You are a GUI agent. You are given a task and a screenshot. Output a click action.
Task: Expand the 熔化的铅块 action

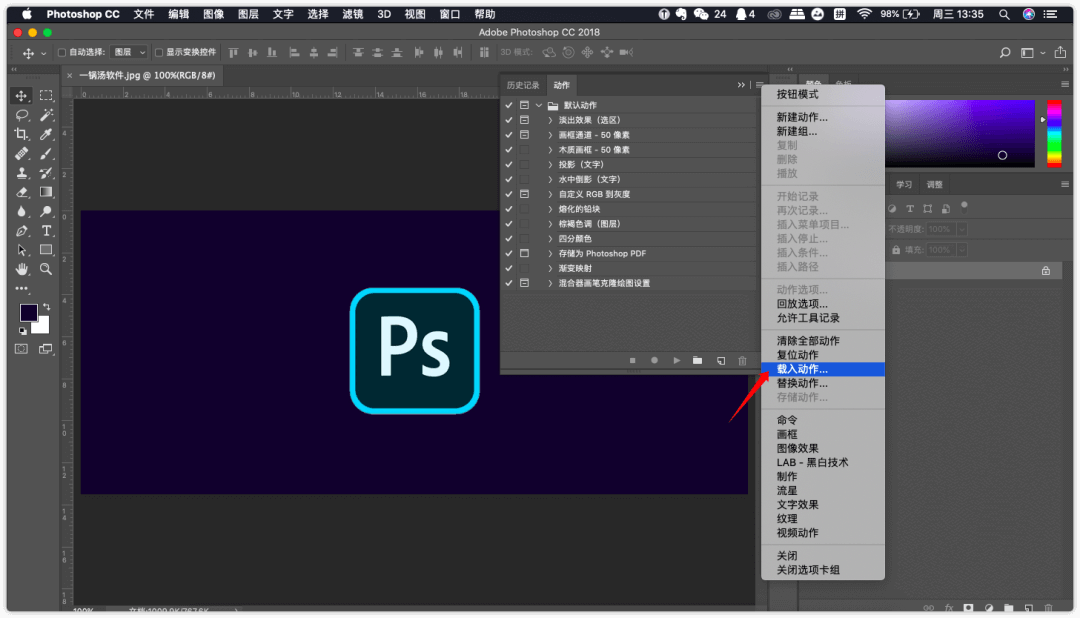tap(550, 209)
